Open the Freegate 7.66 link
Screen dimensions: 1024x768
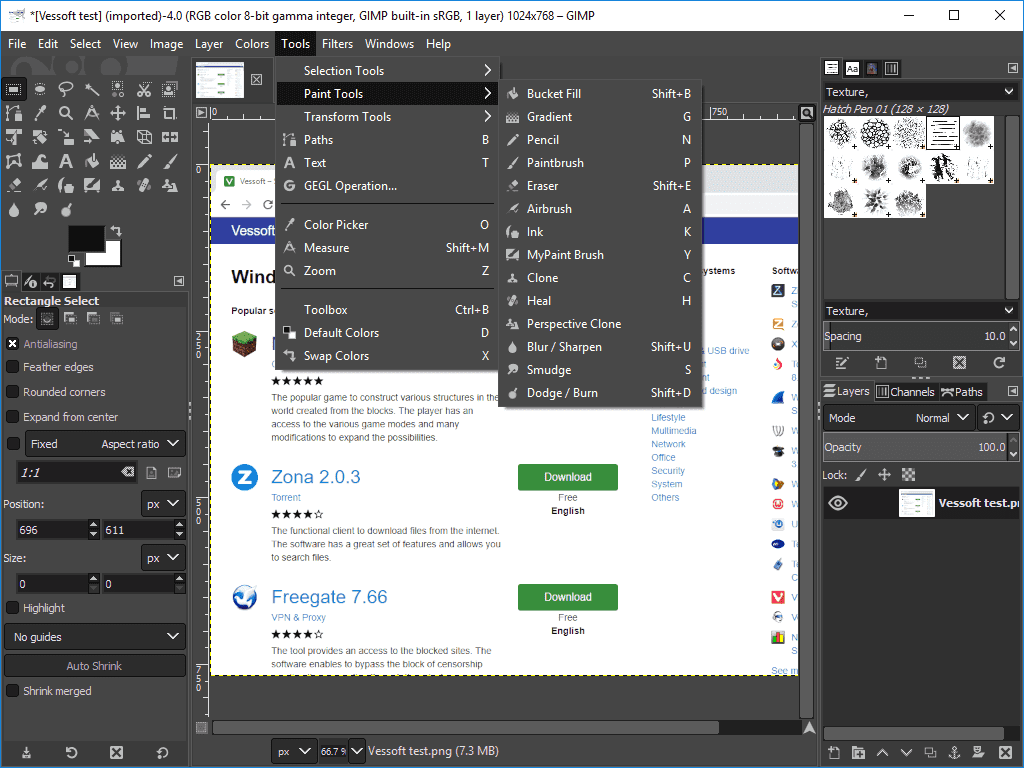(329, 597)
